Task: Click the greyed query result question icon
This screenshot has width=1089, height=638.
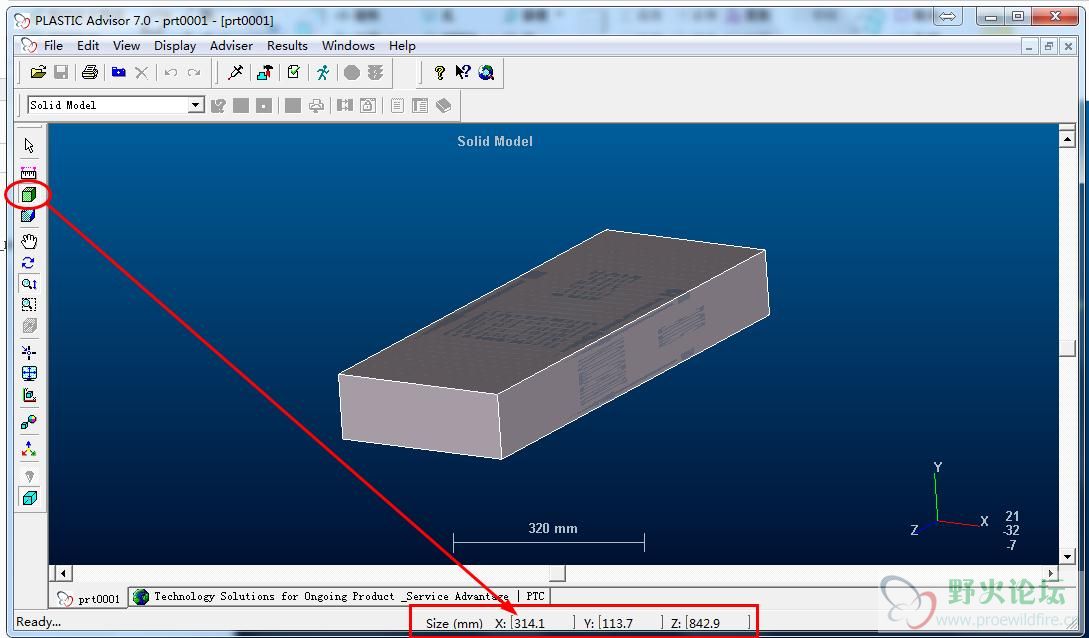Action: (219, 106)
